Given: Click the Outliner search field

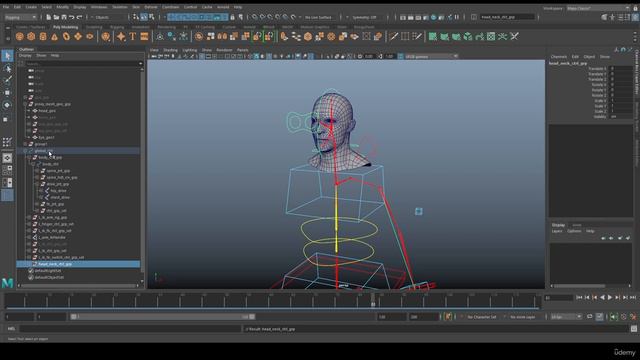Looking at the screenshot, I should [x=81, y=64].
